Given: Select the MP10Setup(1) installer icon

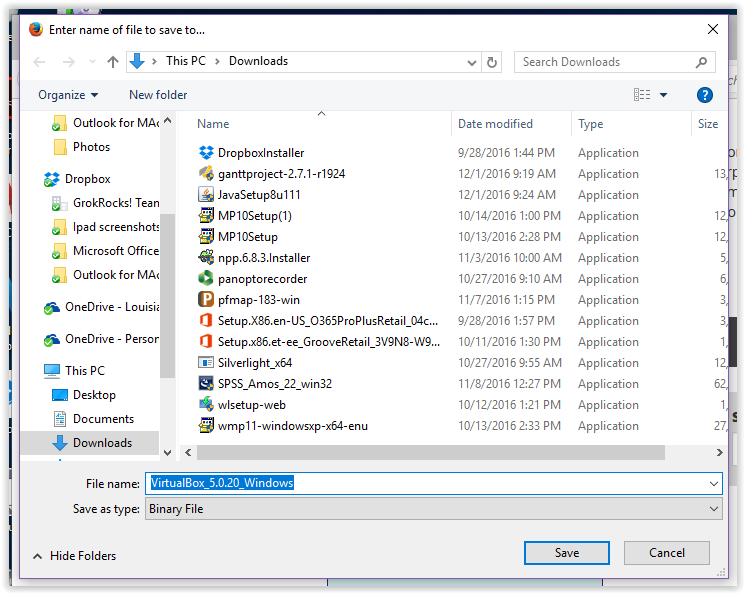Looking at the screenshot, I should 206,215.
